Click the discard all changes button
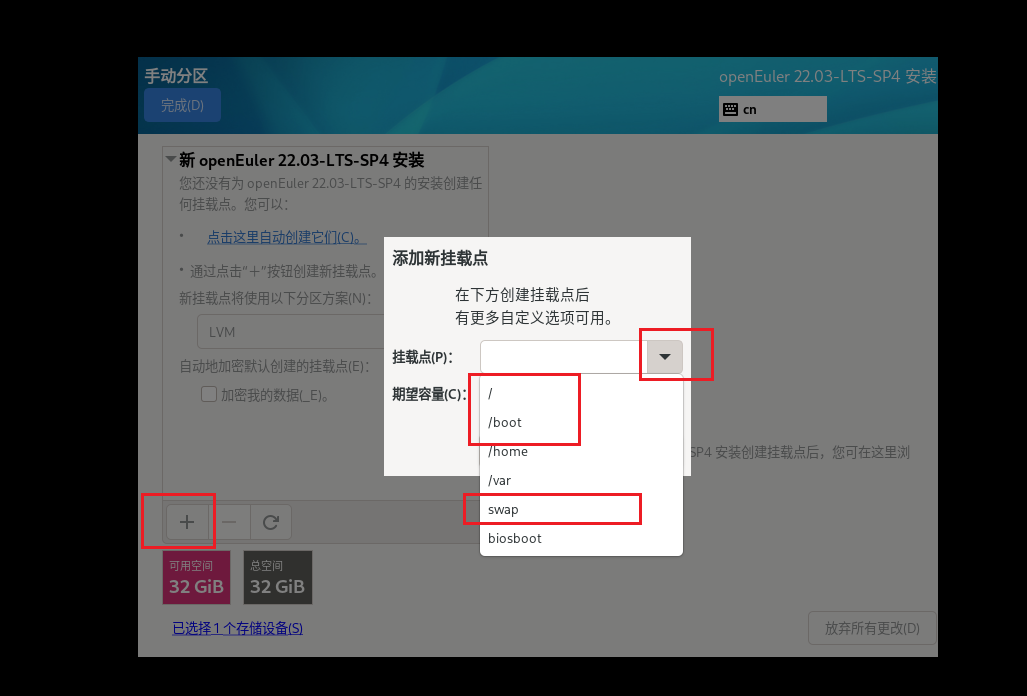The height and width of the screenshot is (696, 1027). point(872,628)
